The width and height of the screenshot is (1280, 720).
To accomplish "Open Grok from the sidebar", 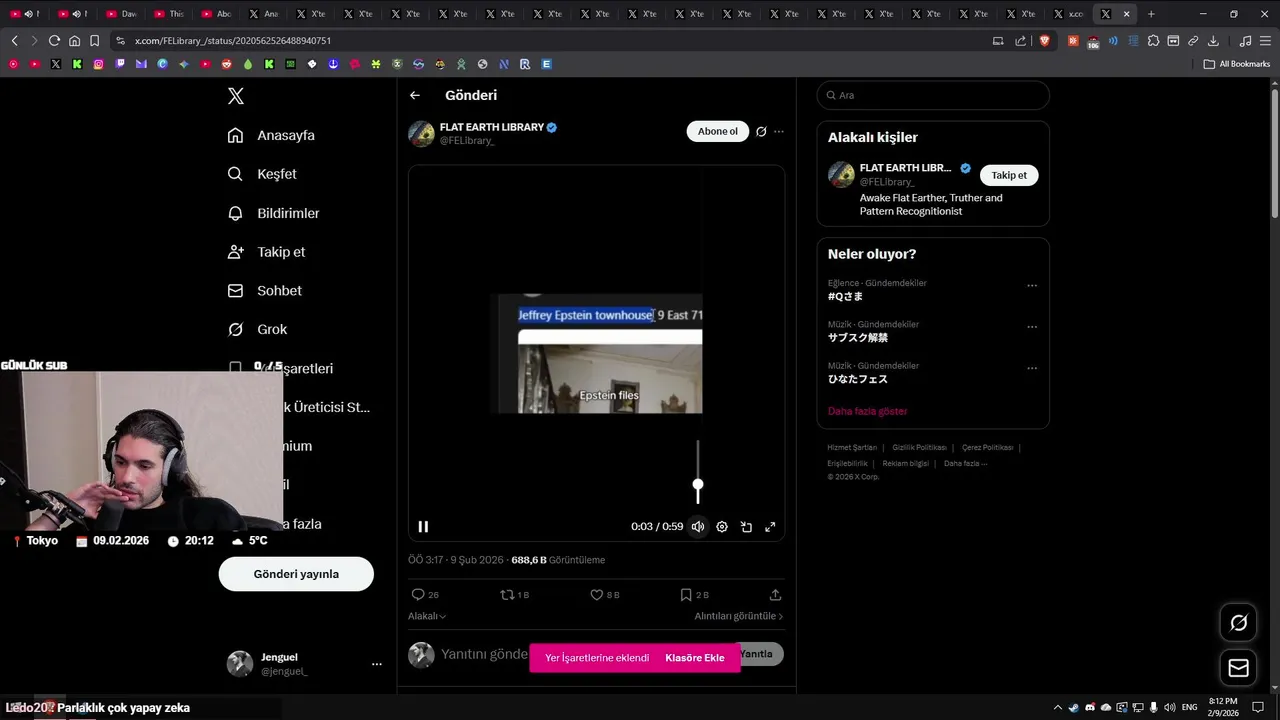I will pos(257,329).
